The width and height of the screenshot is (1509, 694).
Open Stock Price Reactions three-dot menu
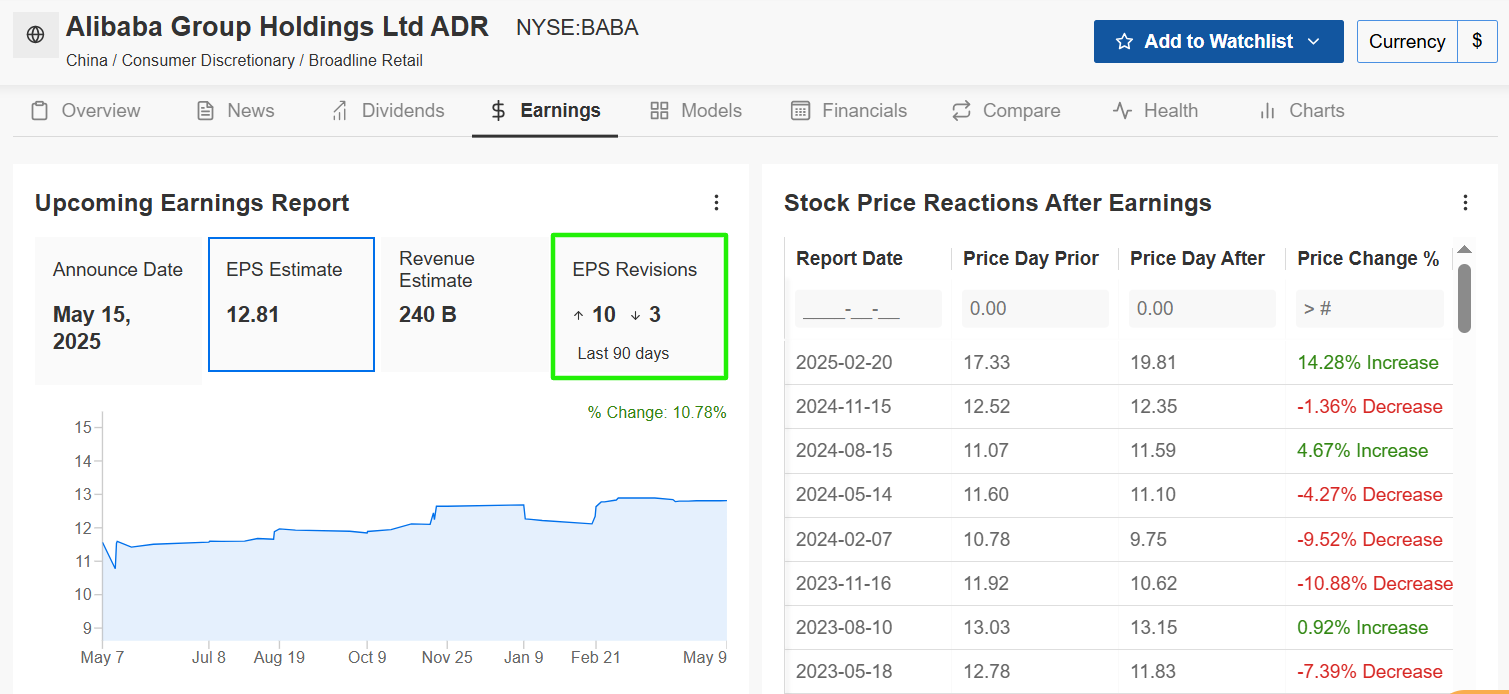1465,203
